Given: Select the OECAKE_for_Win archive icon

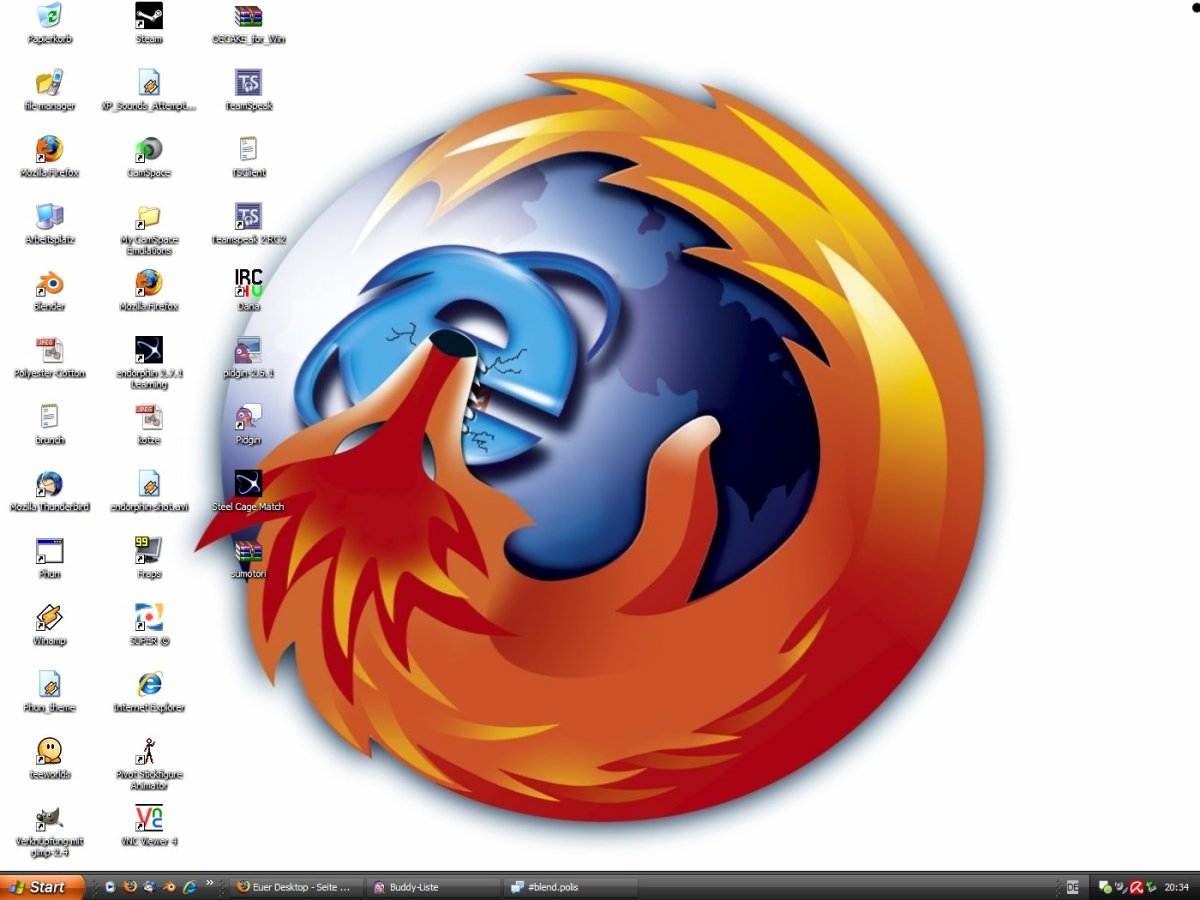Looking at the screenshot, I should (x=248, y=17).
